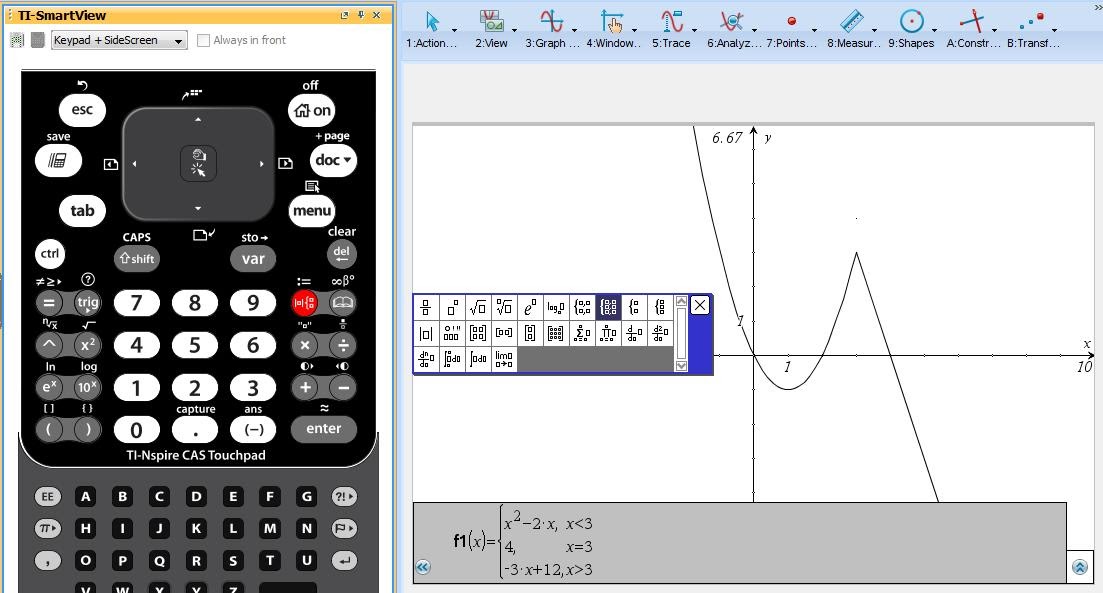Insert the absolute value template

(426, 333)
